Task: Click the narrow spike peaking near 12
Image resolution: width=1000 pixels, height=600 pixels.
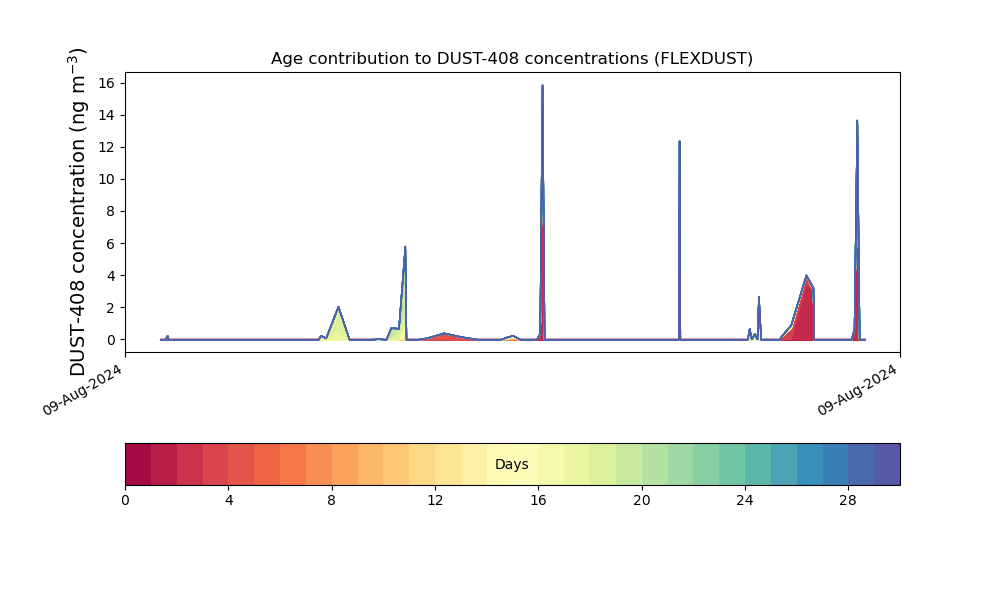Action: pyautogui.click(x=679, y=145)
